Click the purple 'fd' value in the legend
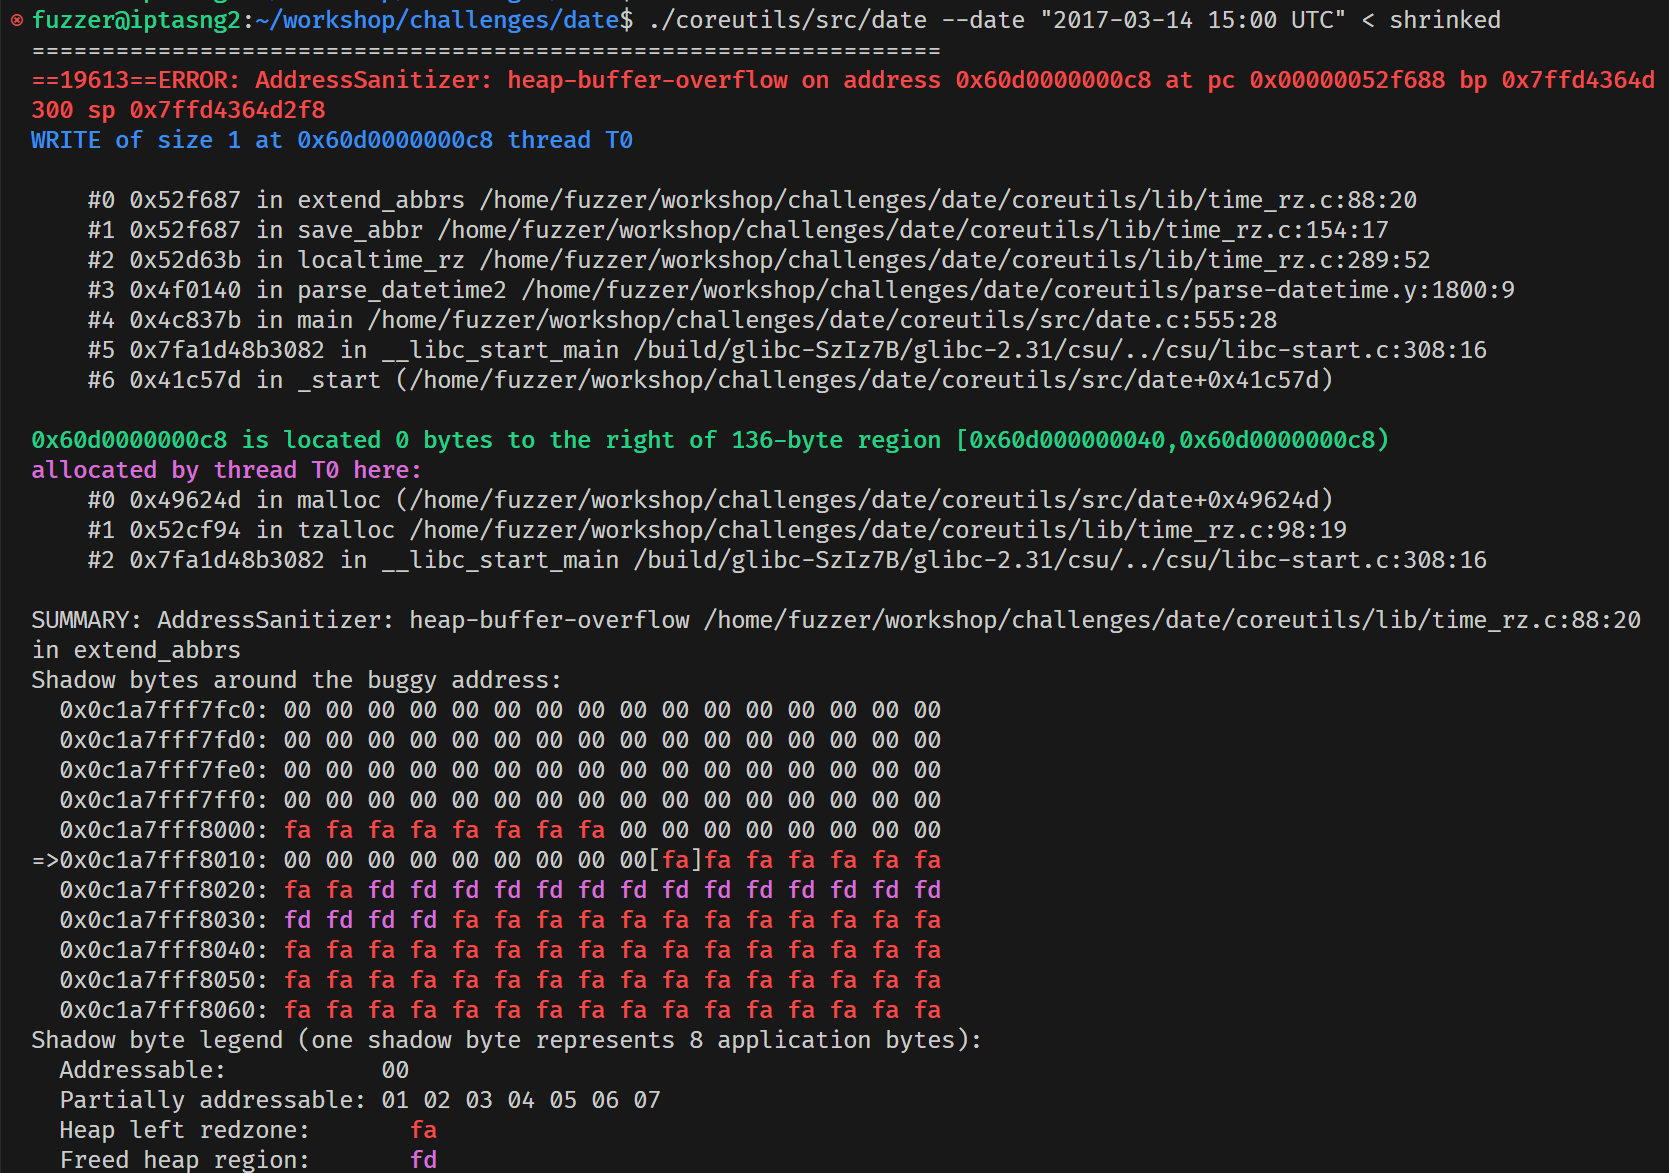The height and width of the screenshot is (1173, 1669). [x=423, y=1160]
